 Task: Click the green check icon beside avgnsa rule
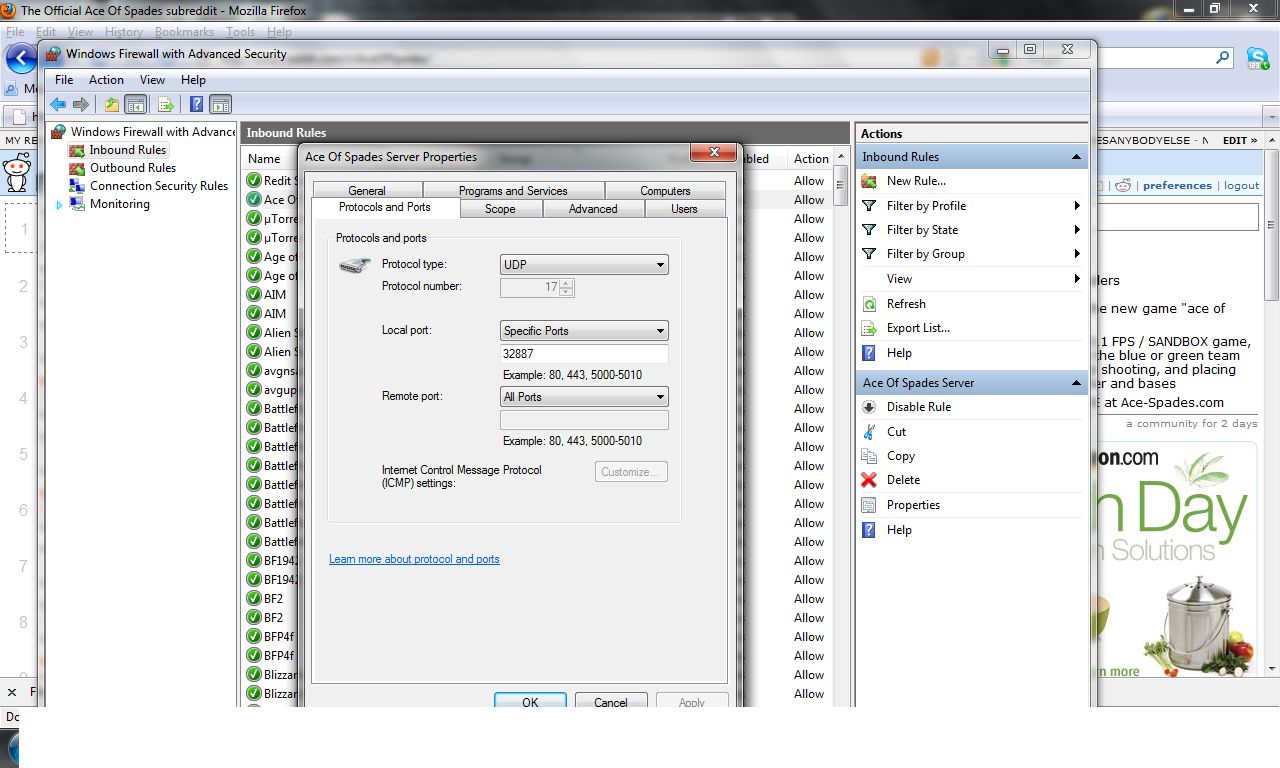coord(253,370)
